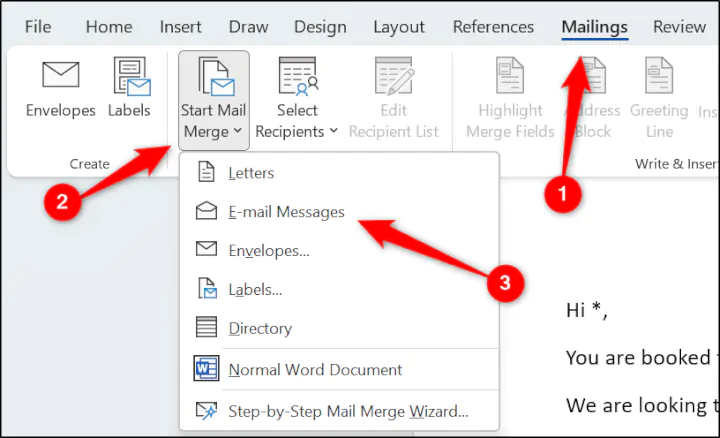Select E-mail Messages in the dropdown menu

click(x=339, y=212)
